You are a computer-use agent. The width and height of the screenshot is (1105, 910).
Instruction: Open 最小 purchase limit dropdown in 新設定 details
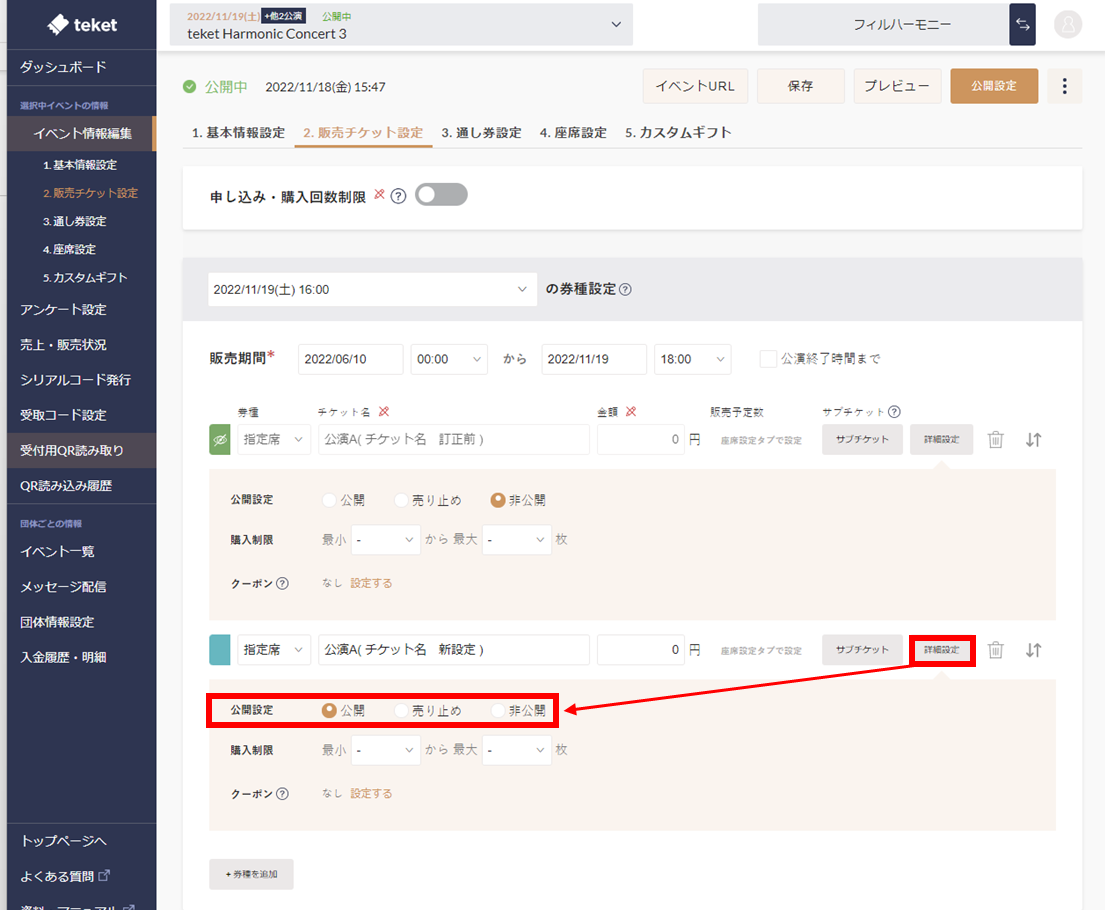coord(385,750)
